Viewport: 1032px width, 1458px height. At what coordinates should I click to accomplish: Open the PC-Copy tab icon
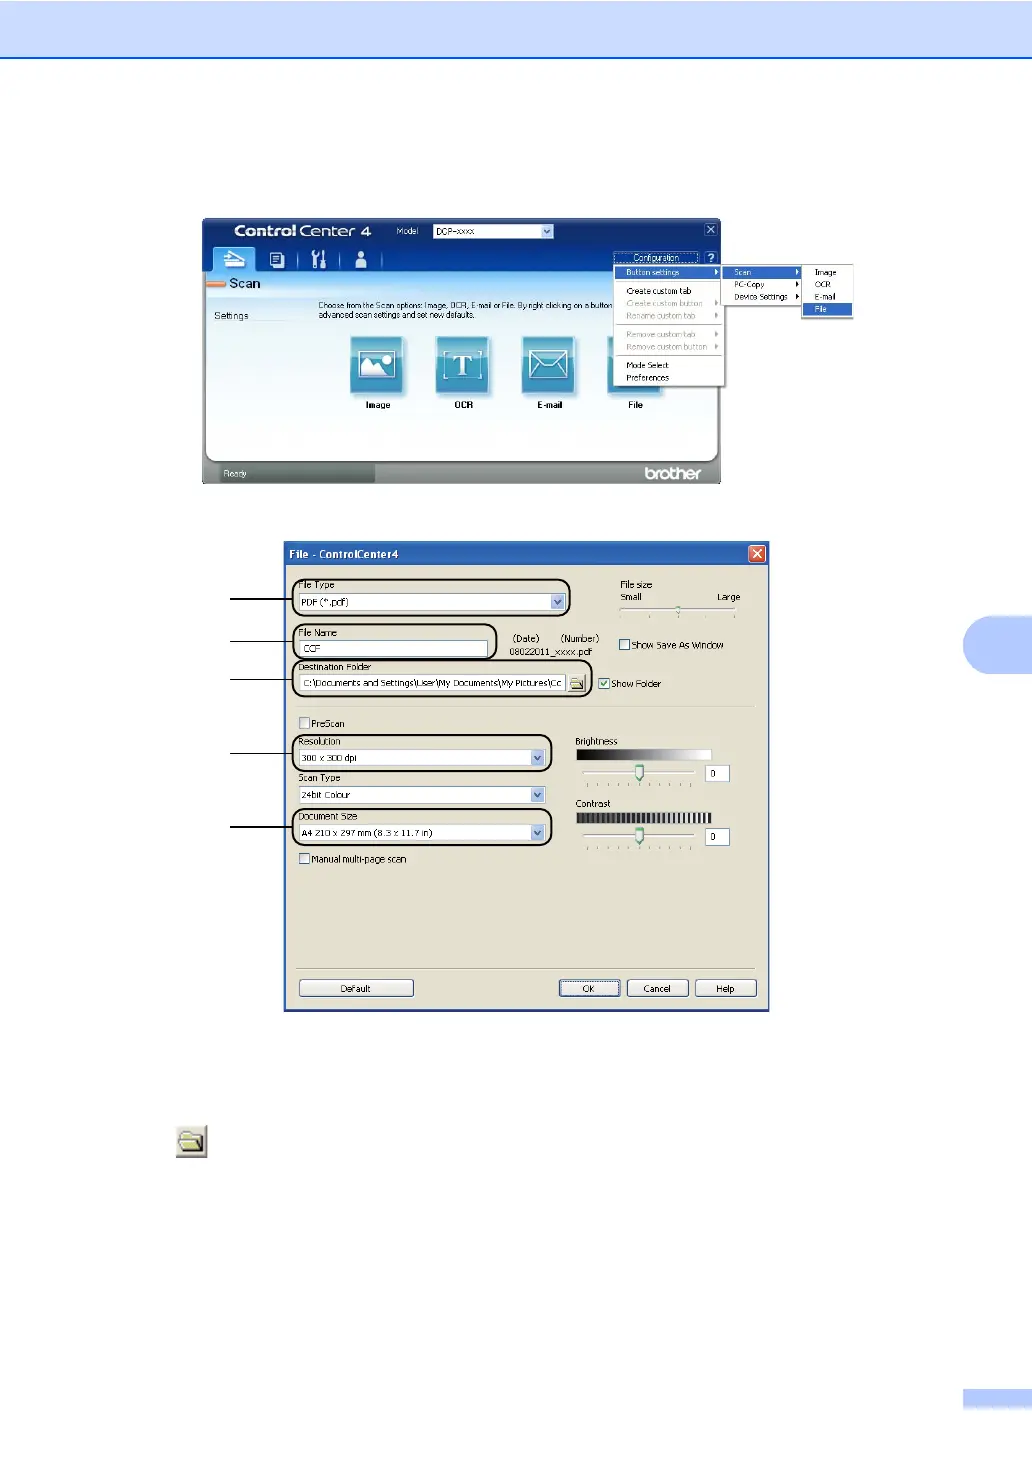277,260
